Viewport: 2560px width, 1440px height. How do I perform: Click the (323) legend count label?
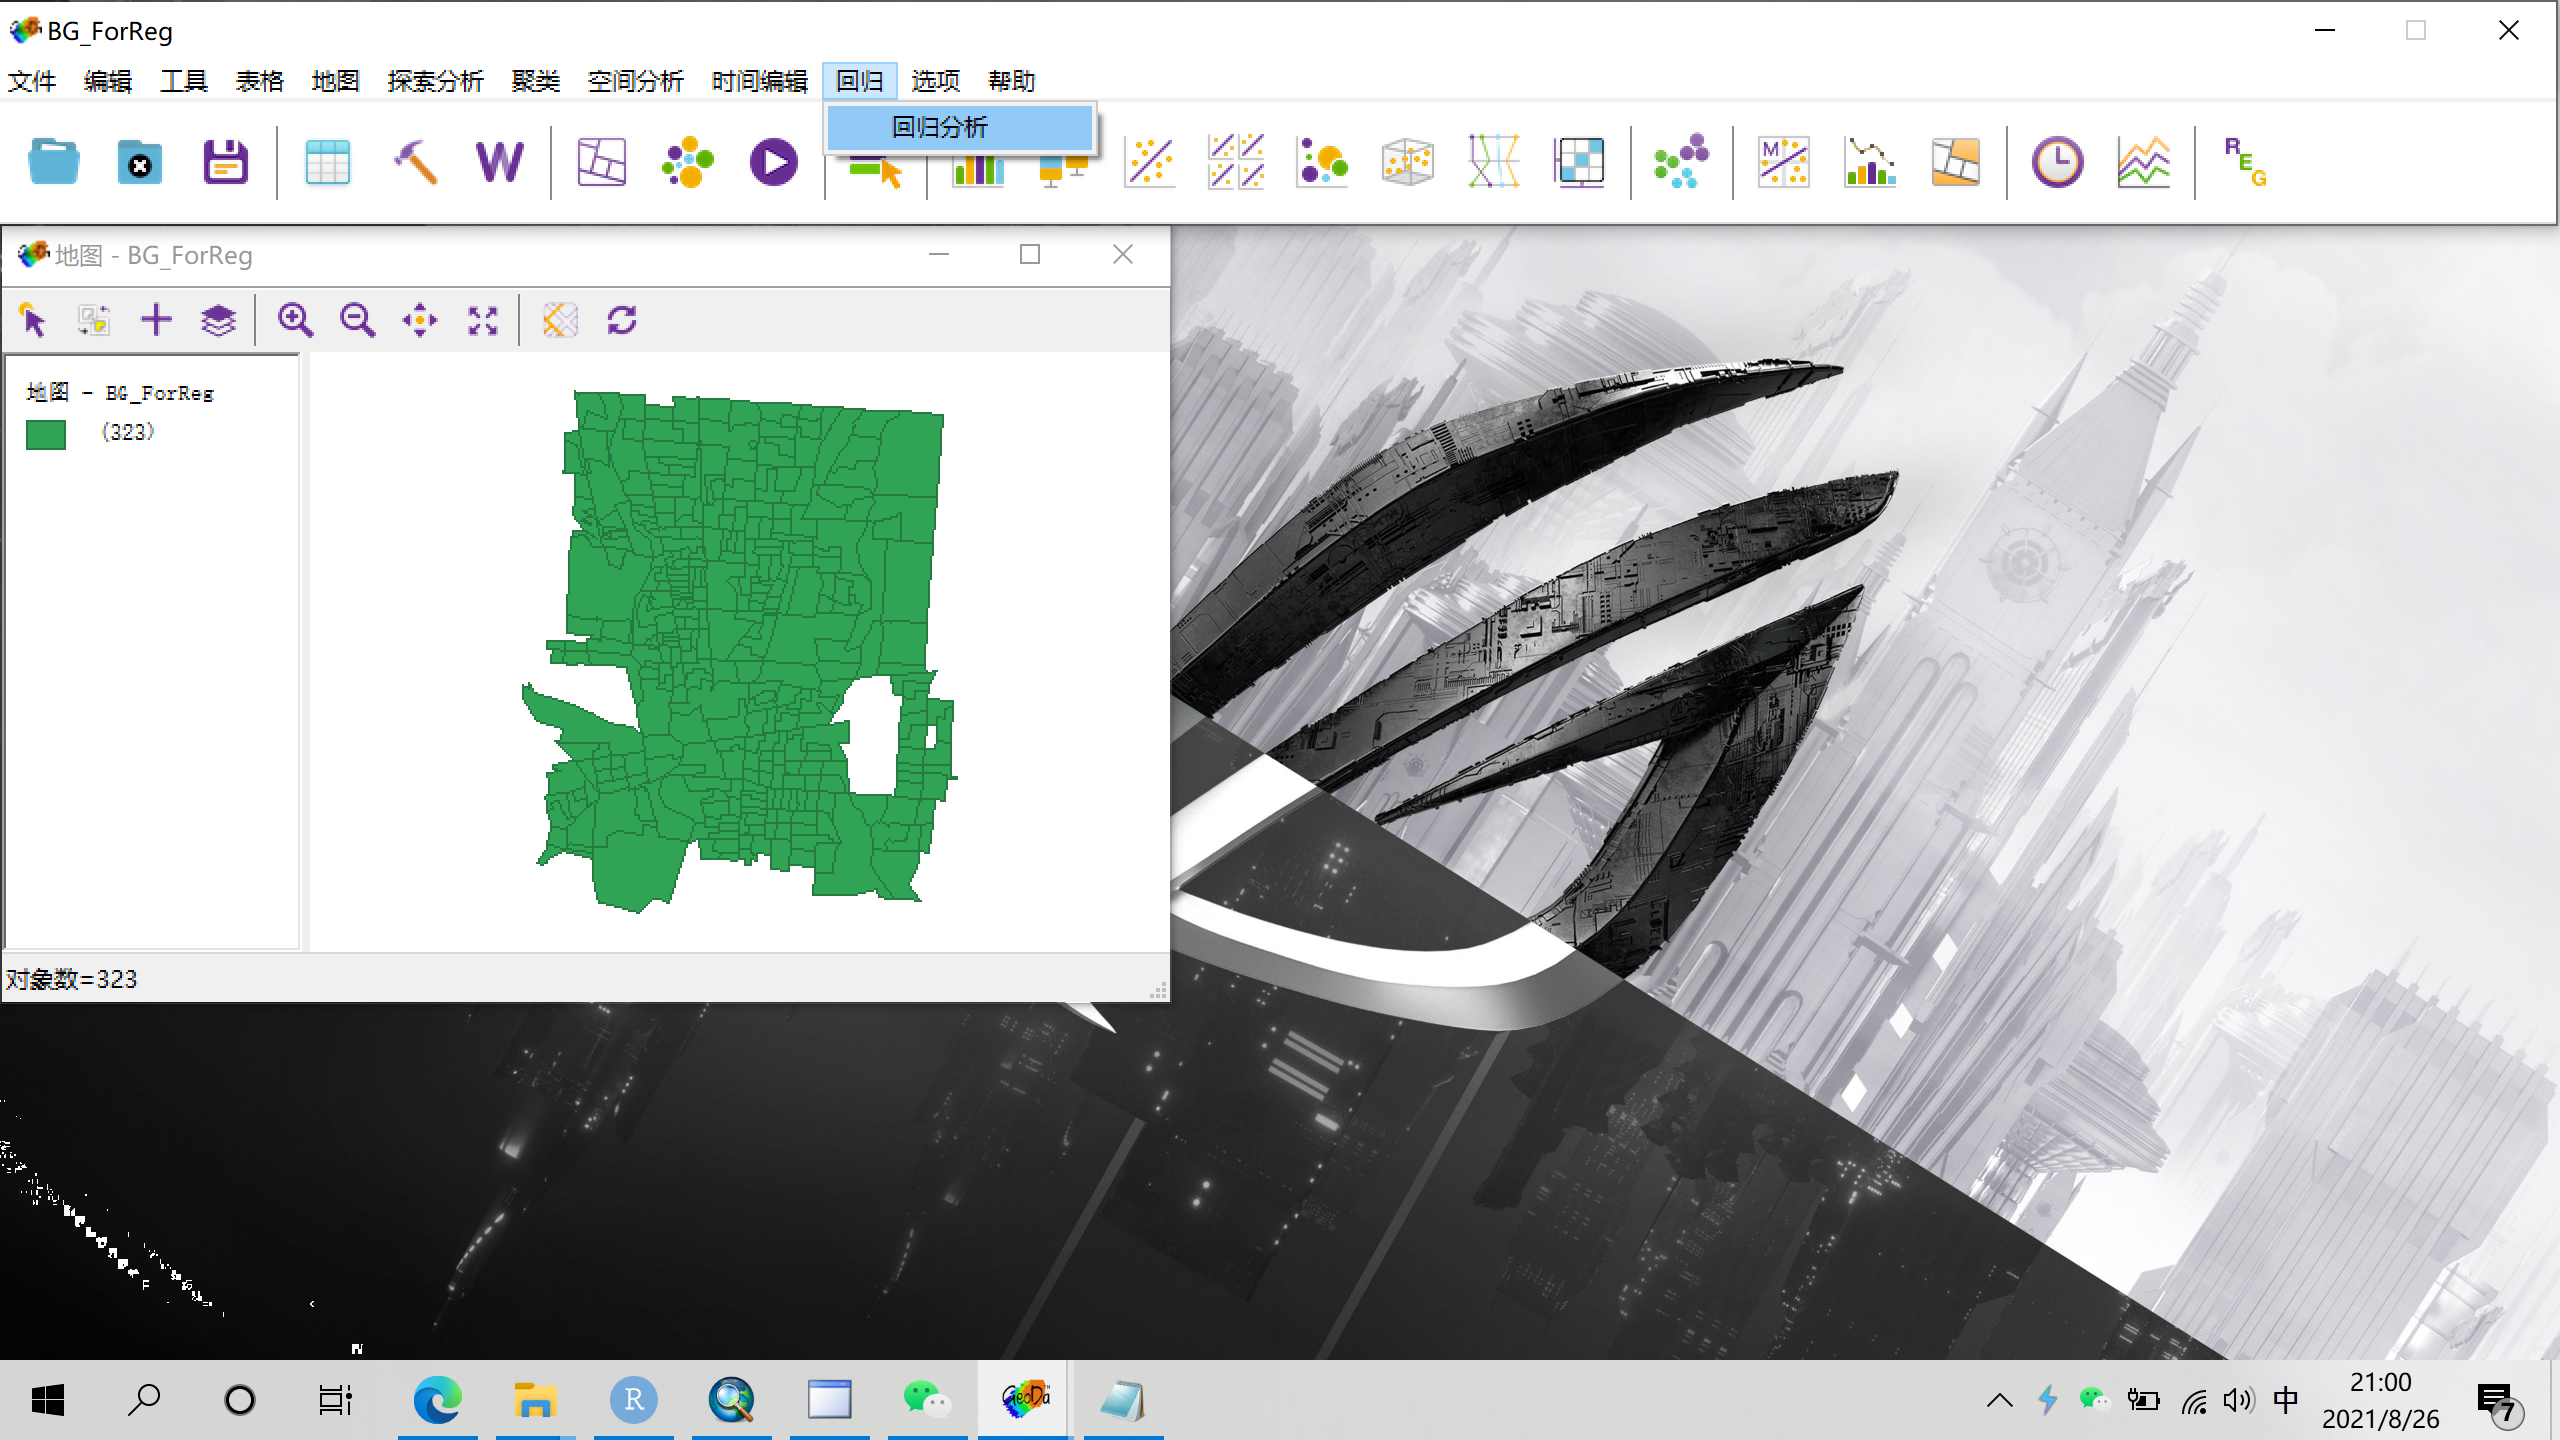pyautogui.click(x=128, y=432)
